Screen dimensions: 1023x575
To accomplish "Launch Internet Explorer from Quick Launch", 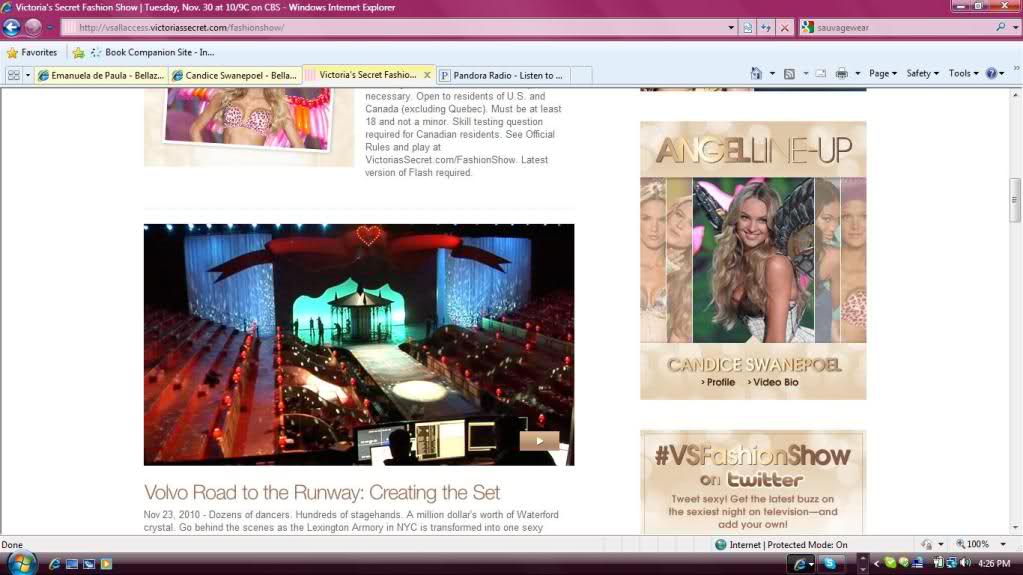I will point(55,564).
